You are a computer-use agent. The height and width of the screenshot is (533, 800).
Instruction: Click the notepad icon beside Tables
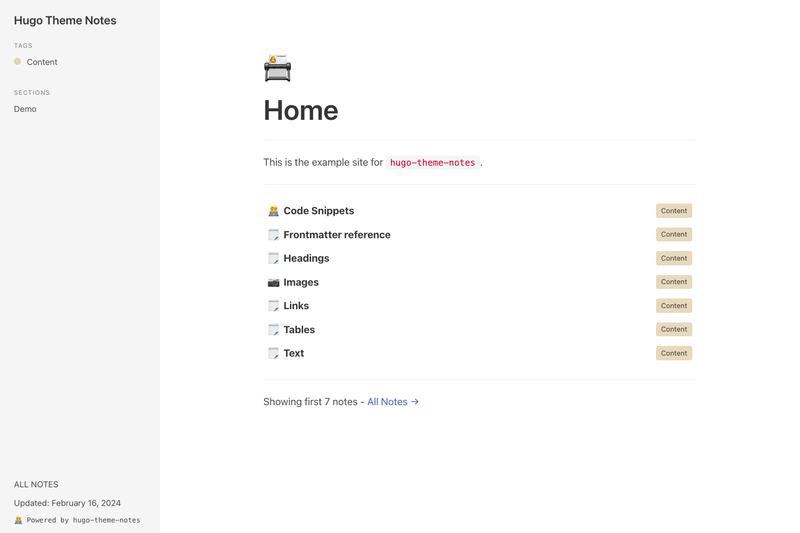273,329
